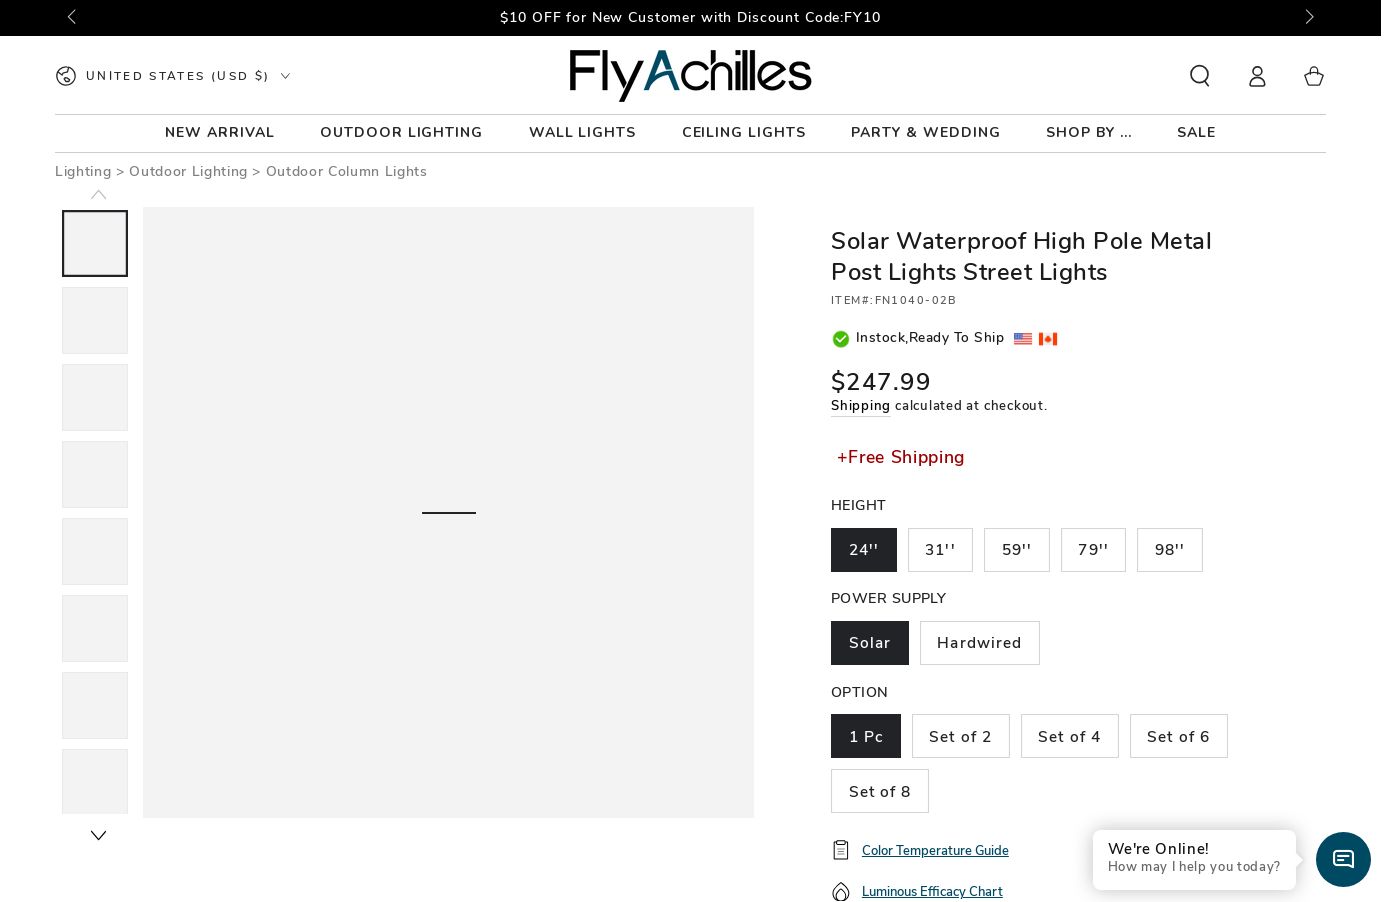
Task: Open the Luminous Efficacy Chart link
Action: [x=932, y=892]
